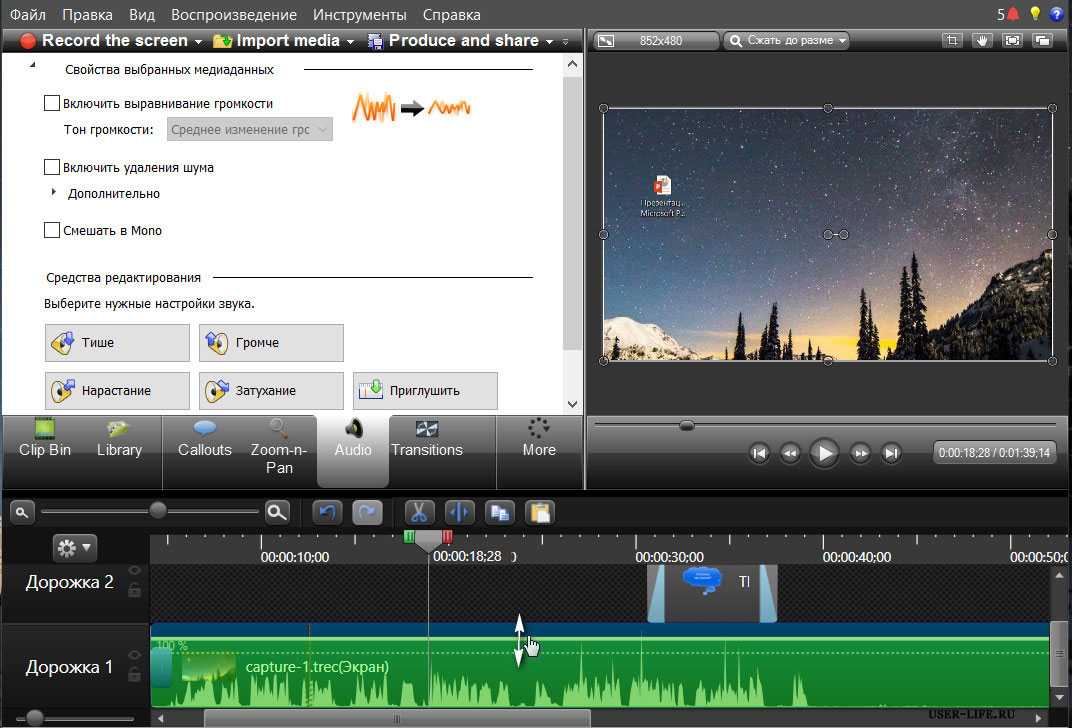Open the Воспроизведение menu
The height and width of the screenshot is (728, 1072).
tap(233, 14)
